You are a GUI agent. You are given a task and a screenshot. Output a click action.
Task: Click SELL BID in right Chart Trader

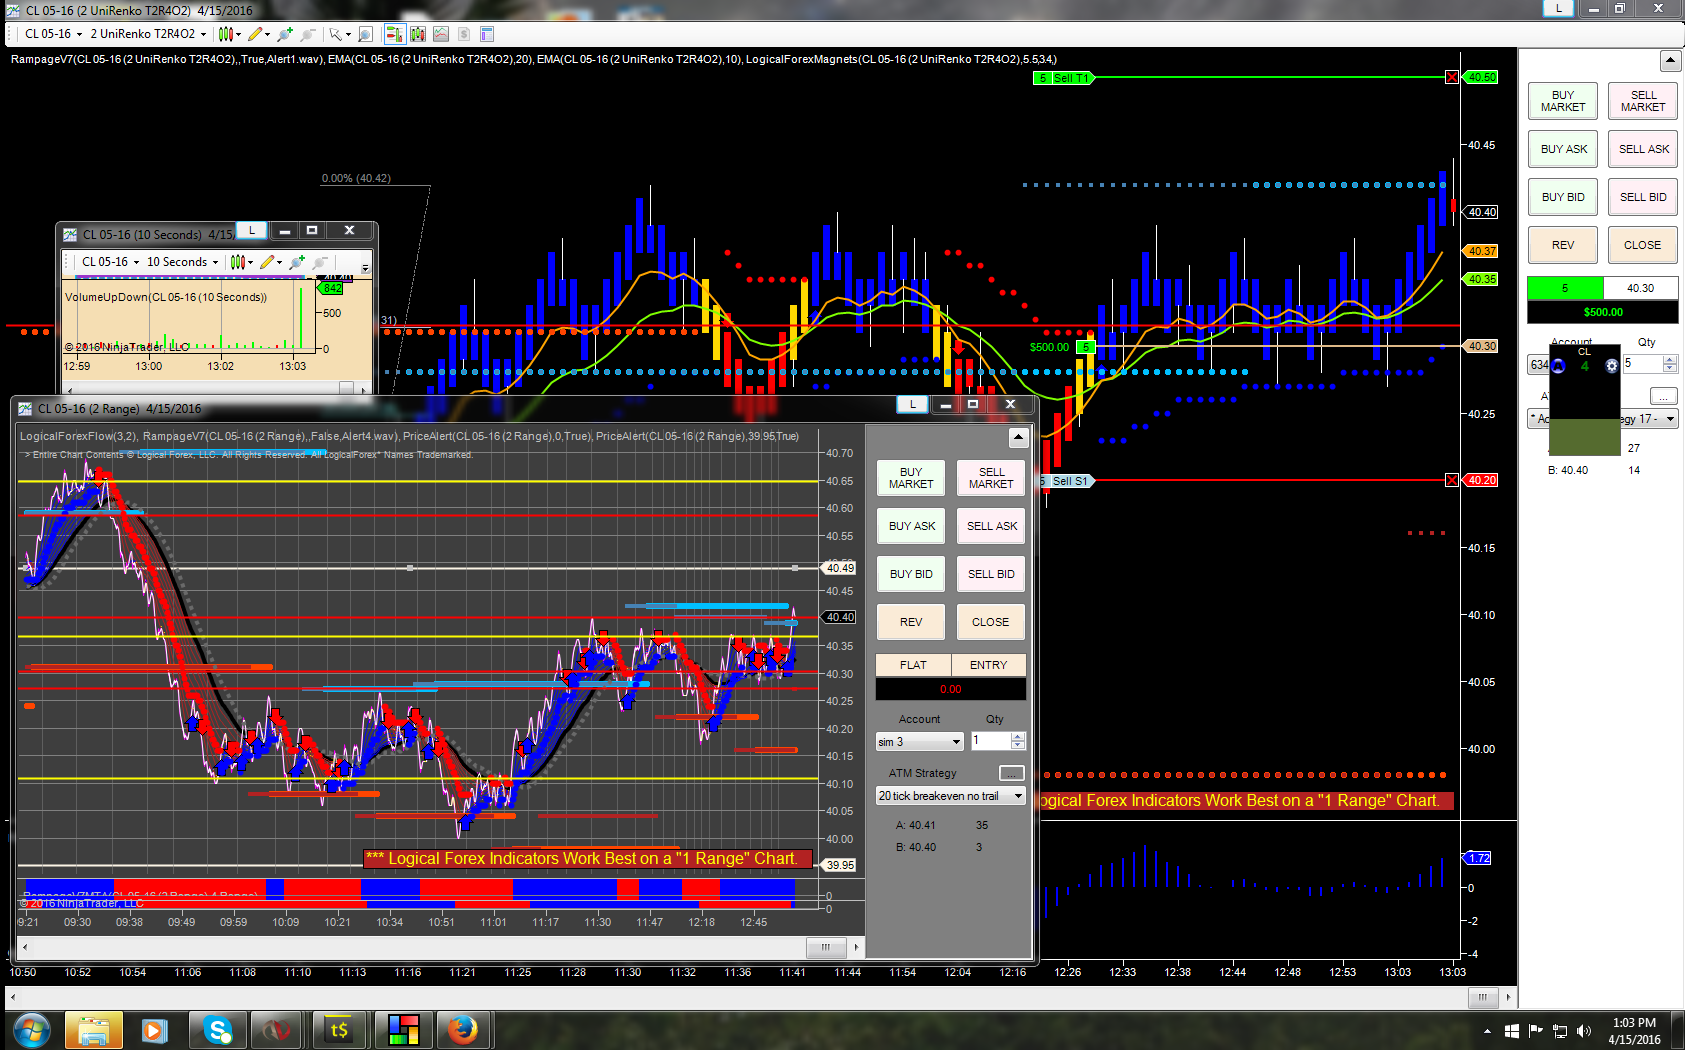point(1643,197)
